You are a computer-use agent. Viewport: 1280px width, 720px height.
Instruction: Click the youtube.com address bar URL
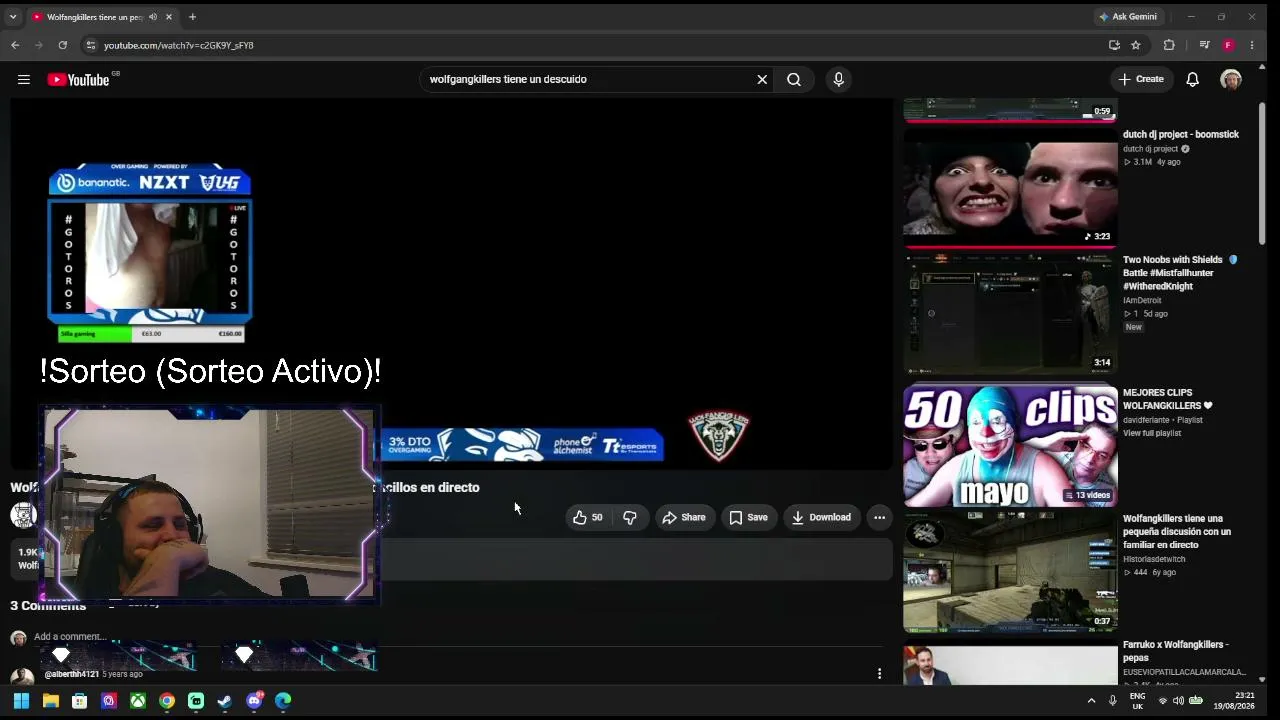tap(179, 45)
